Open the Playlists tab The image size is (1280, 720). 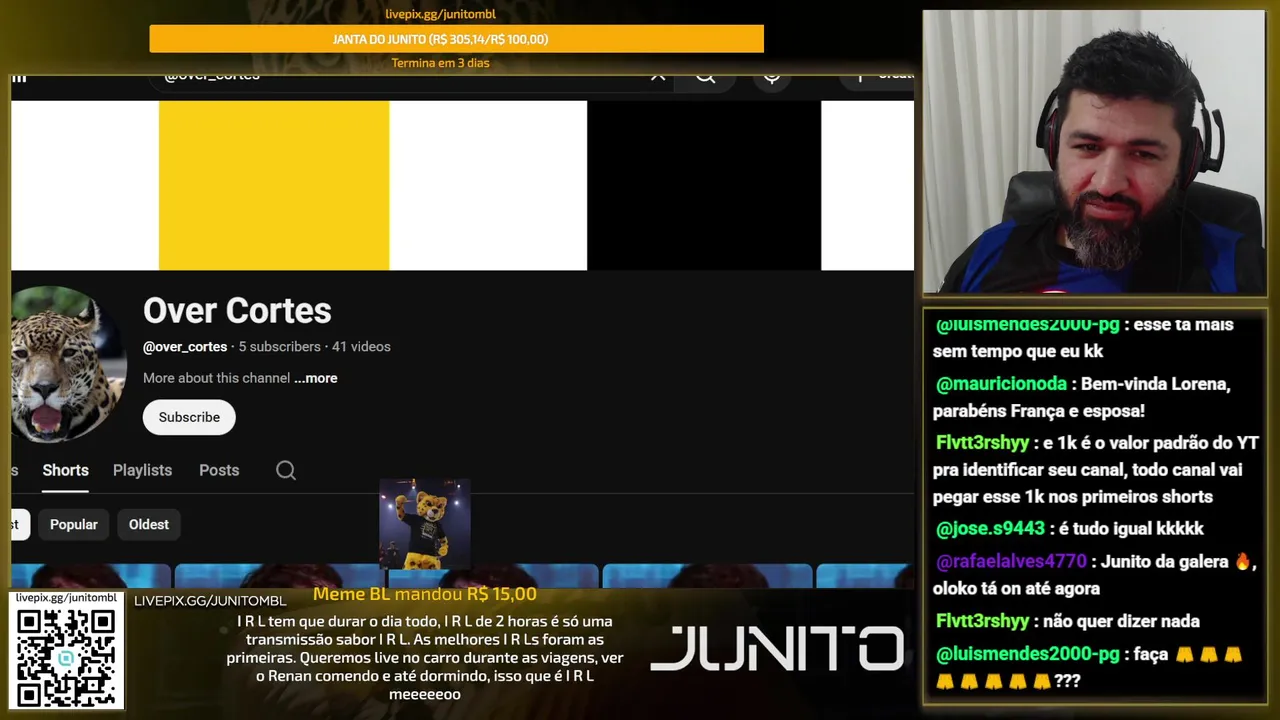click(142, 470)
